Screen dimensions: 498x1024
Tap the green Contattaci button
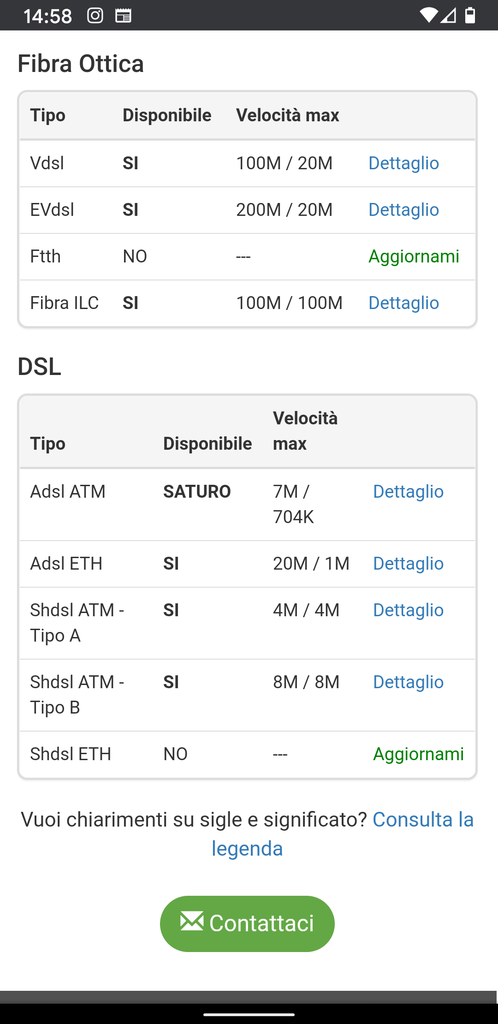[247, 923]
